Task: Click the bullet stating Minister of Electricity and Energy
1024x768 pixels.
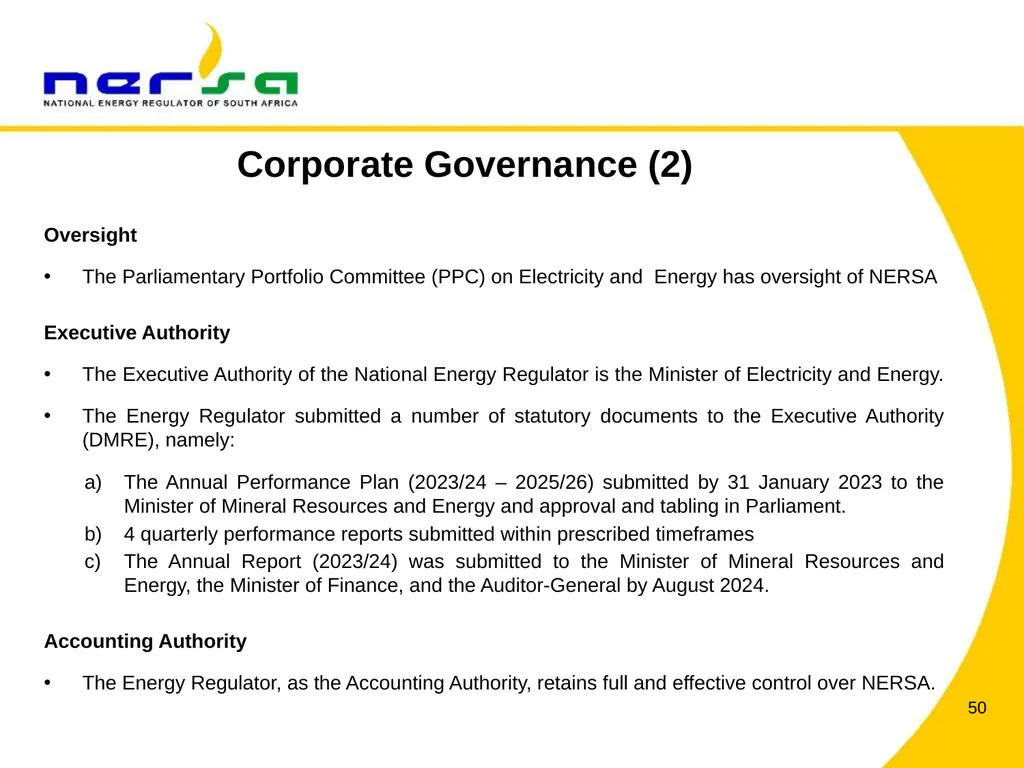Action: (513, 374)
